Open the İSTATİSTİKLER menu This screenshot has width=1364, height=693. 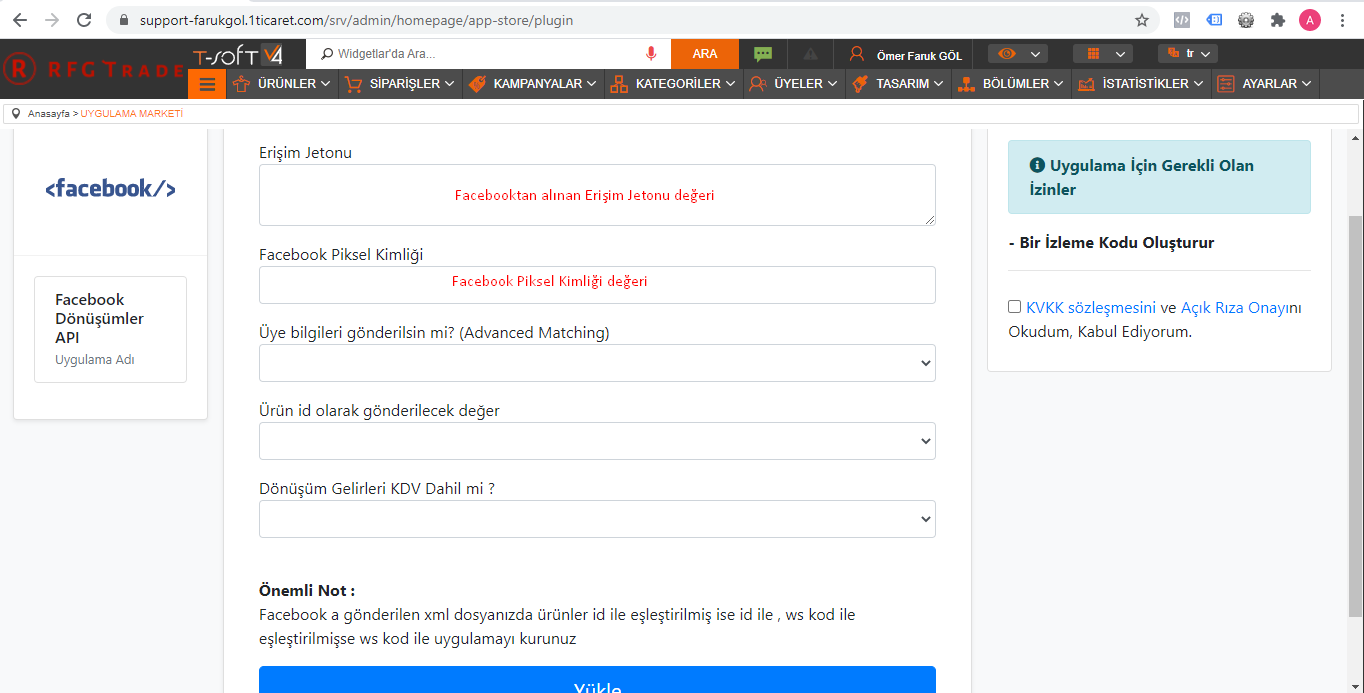[1141, 84]
